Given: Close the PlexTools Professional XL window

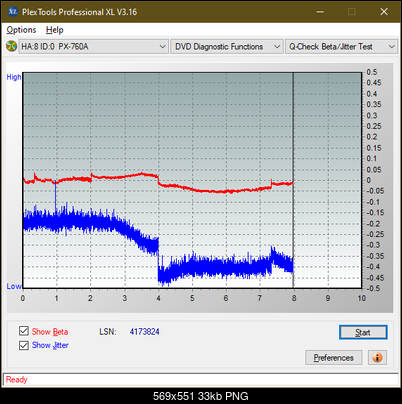Looking at the screenshot, I should (x=384, y=12).
